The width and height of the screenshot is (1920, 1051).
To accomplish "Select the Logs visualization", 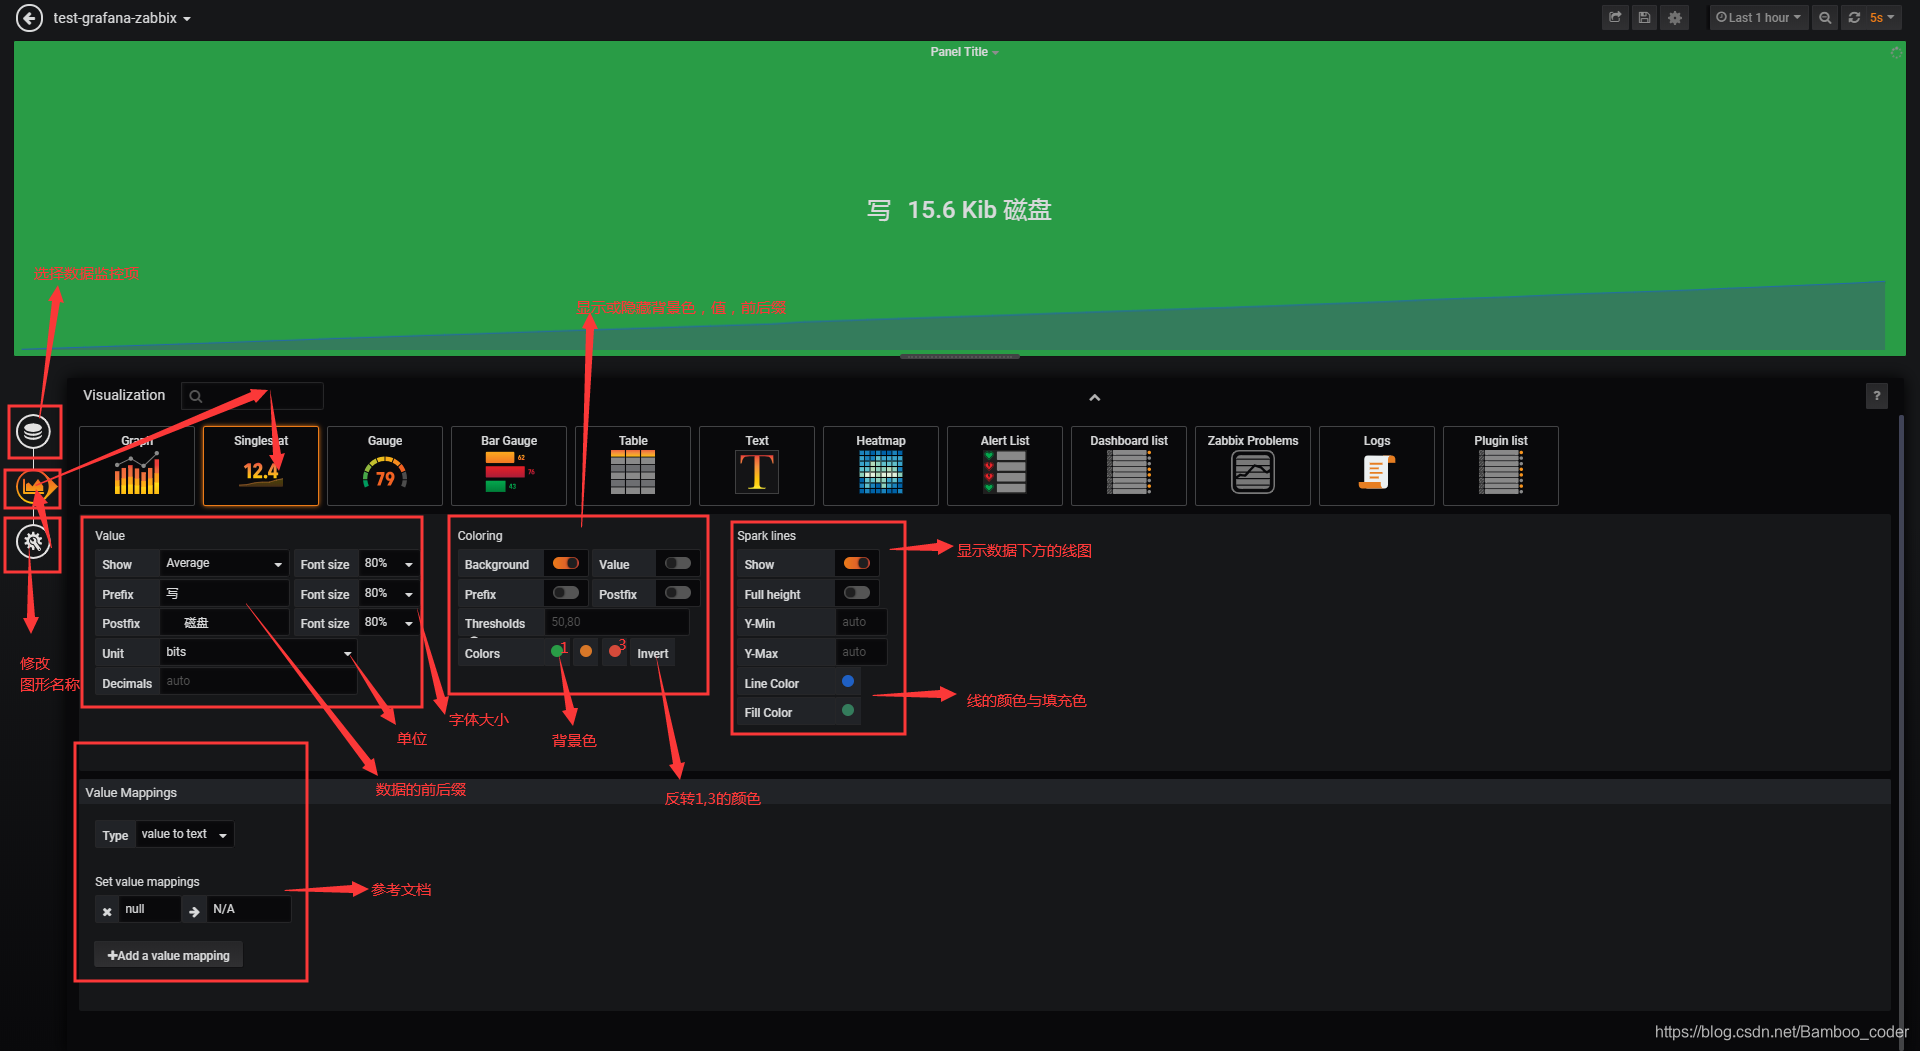I will click(1377, 466).
